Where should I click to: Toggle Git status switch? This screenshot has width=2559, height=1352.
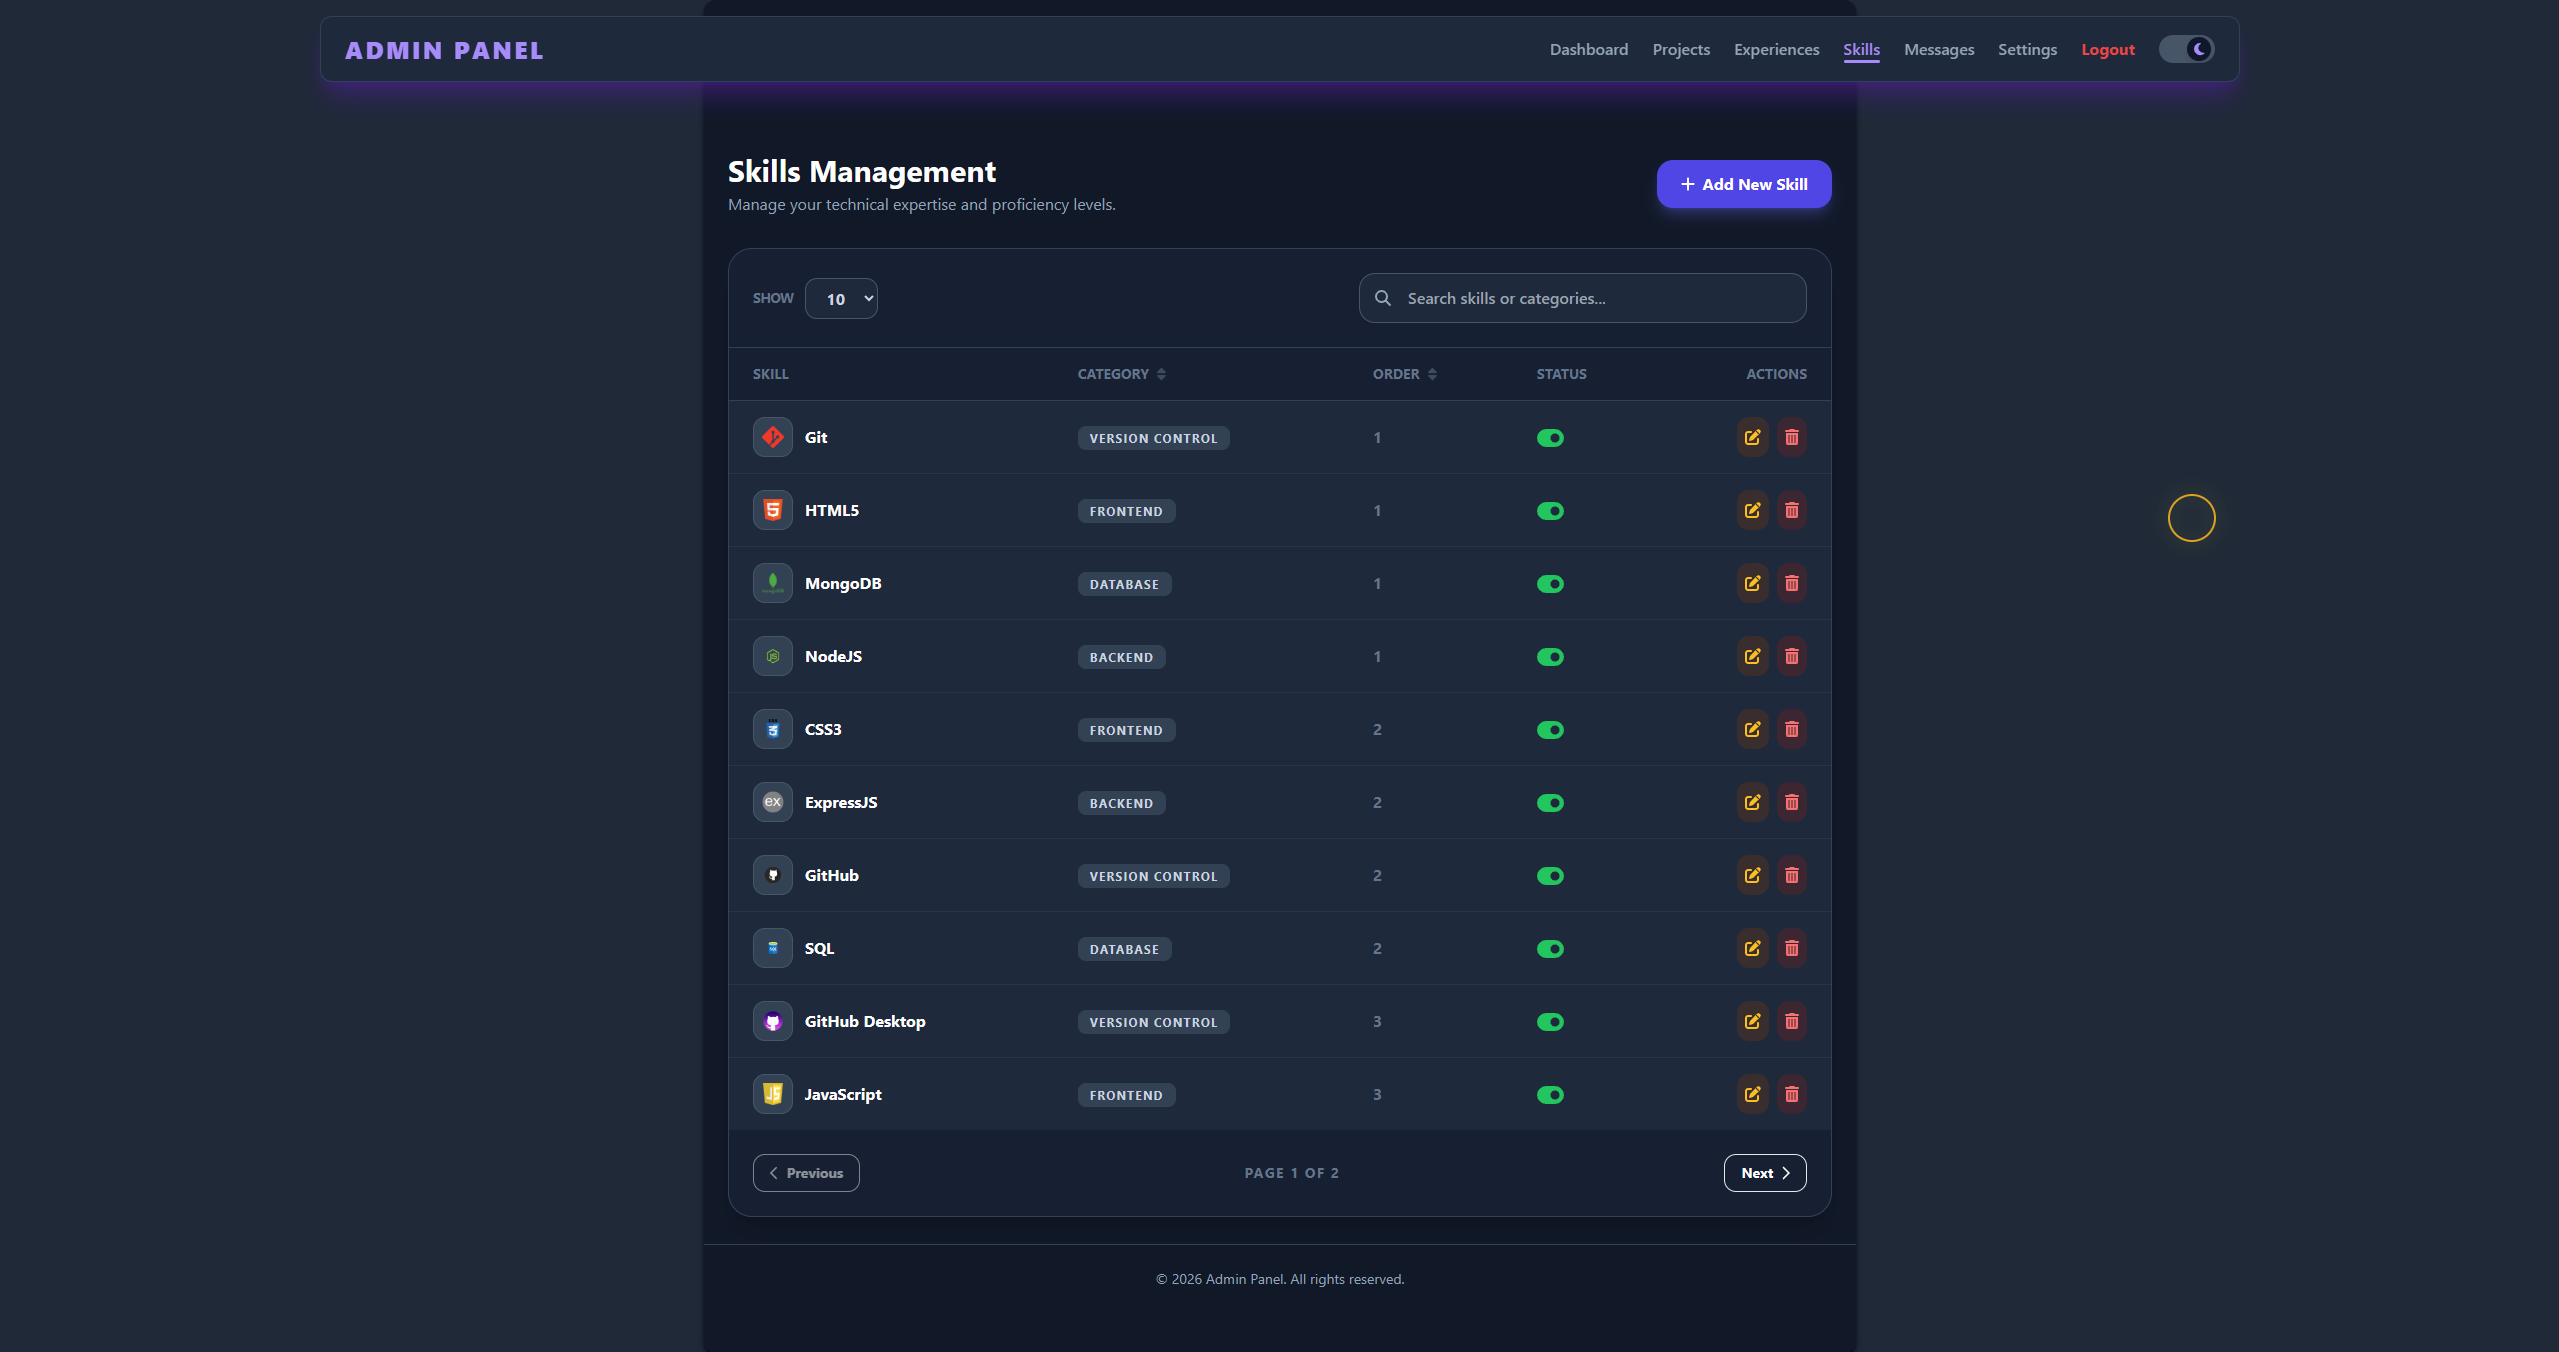pos(1550,438)
